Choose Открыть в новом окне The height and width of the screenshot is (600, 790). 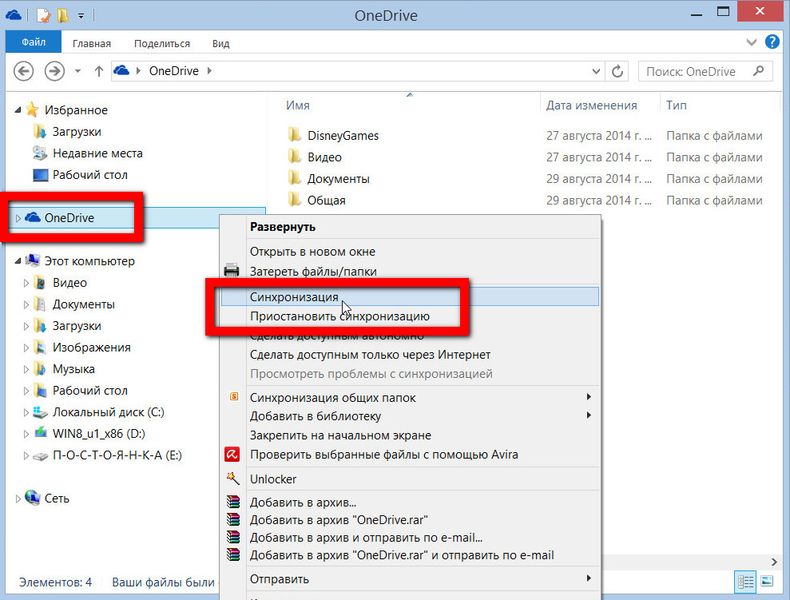(x=410, y=251)
